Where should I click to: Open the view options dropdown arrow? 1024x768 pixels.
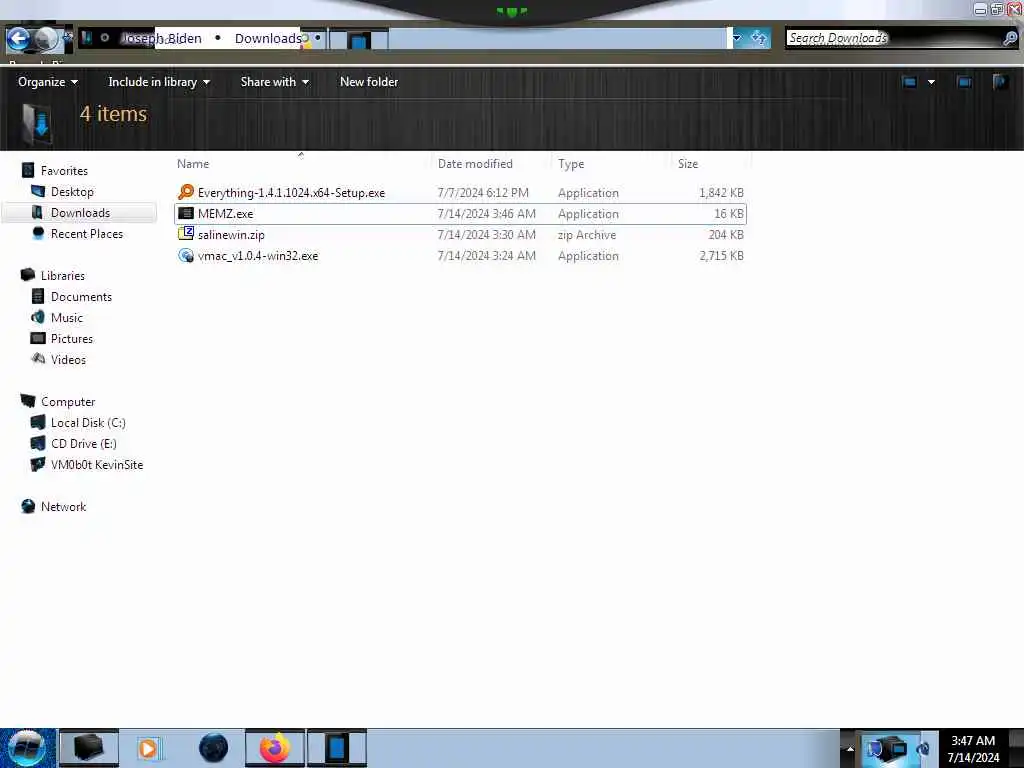click(x=931, y=82)
